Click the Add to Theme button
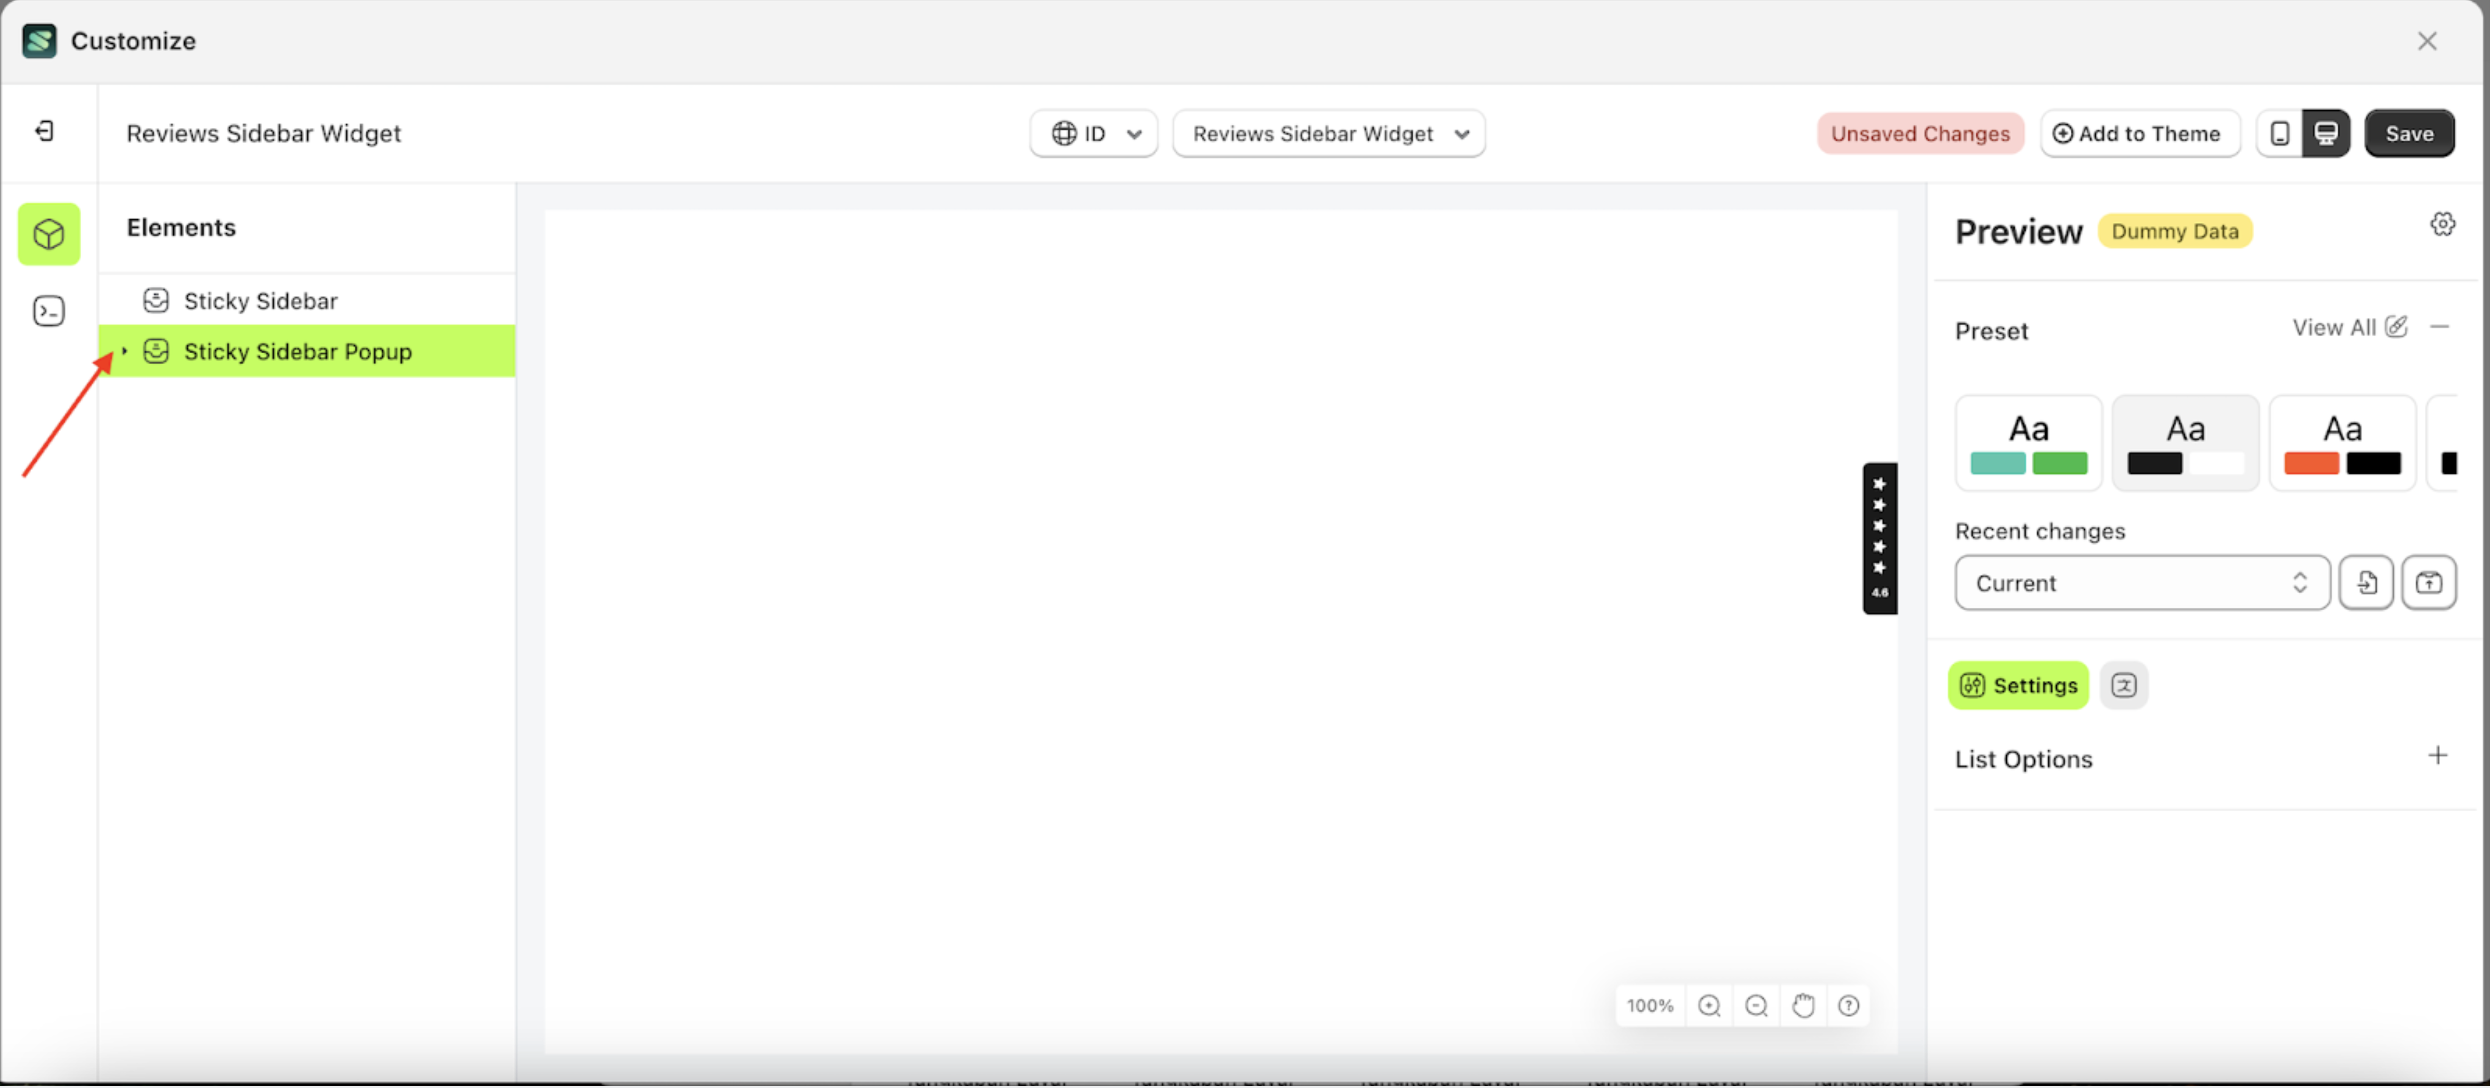 pyautogui.click(x=2139, y=132)
